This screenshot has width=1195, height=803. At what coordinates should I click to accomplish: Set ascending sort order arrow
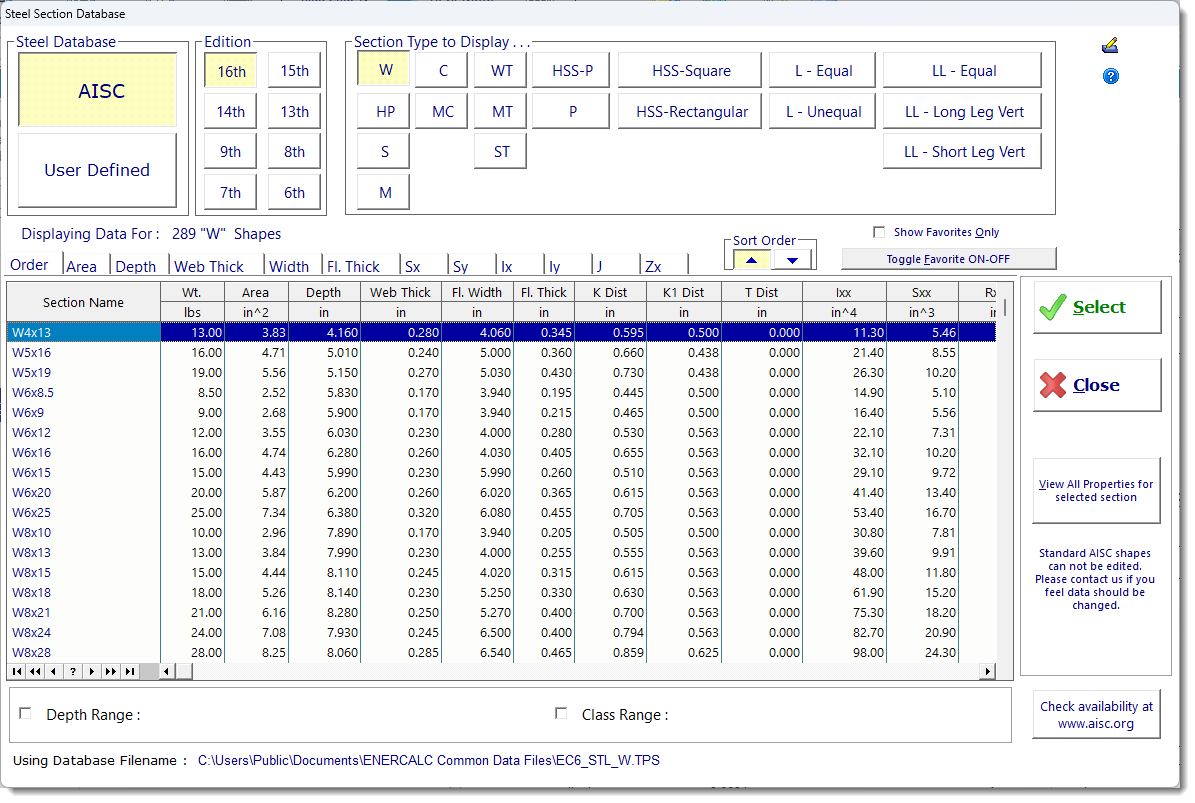[751, 260]
